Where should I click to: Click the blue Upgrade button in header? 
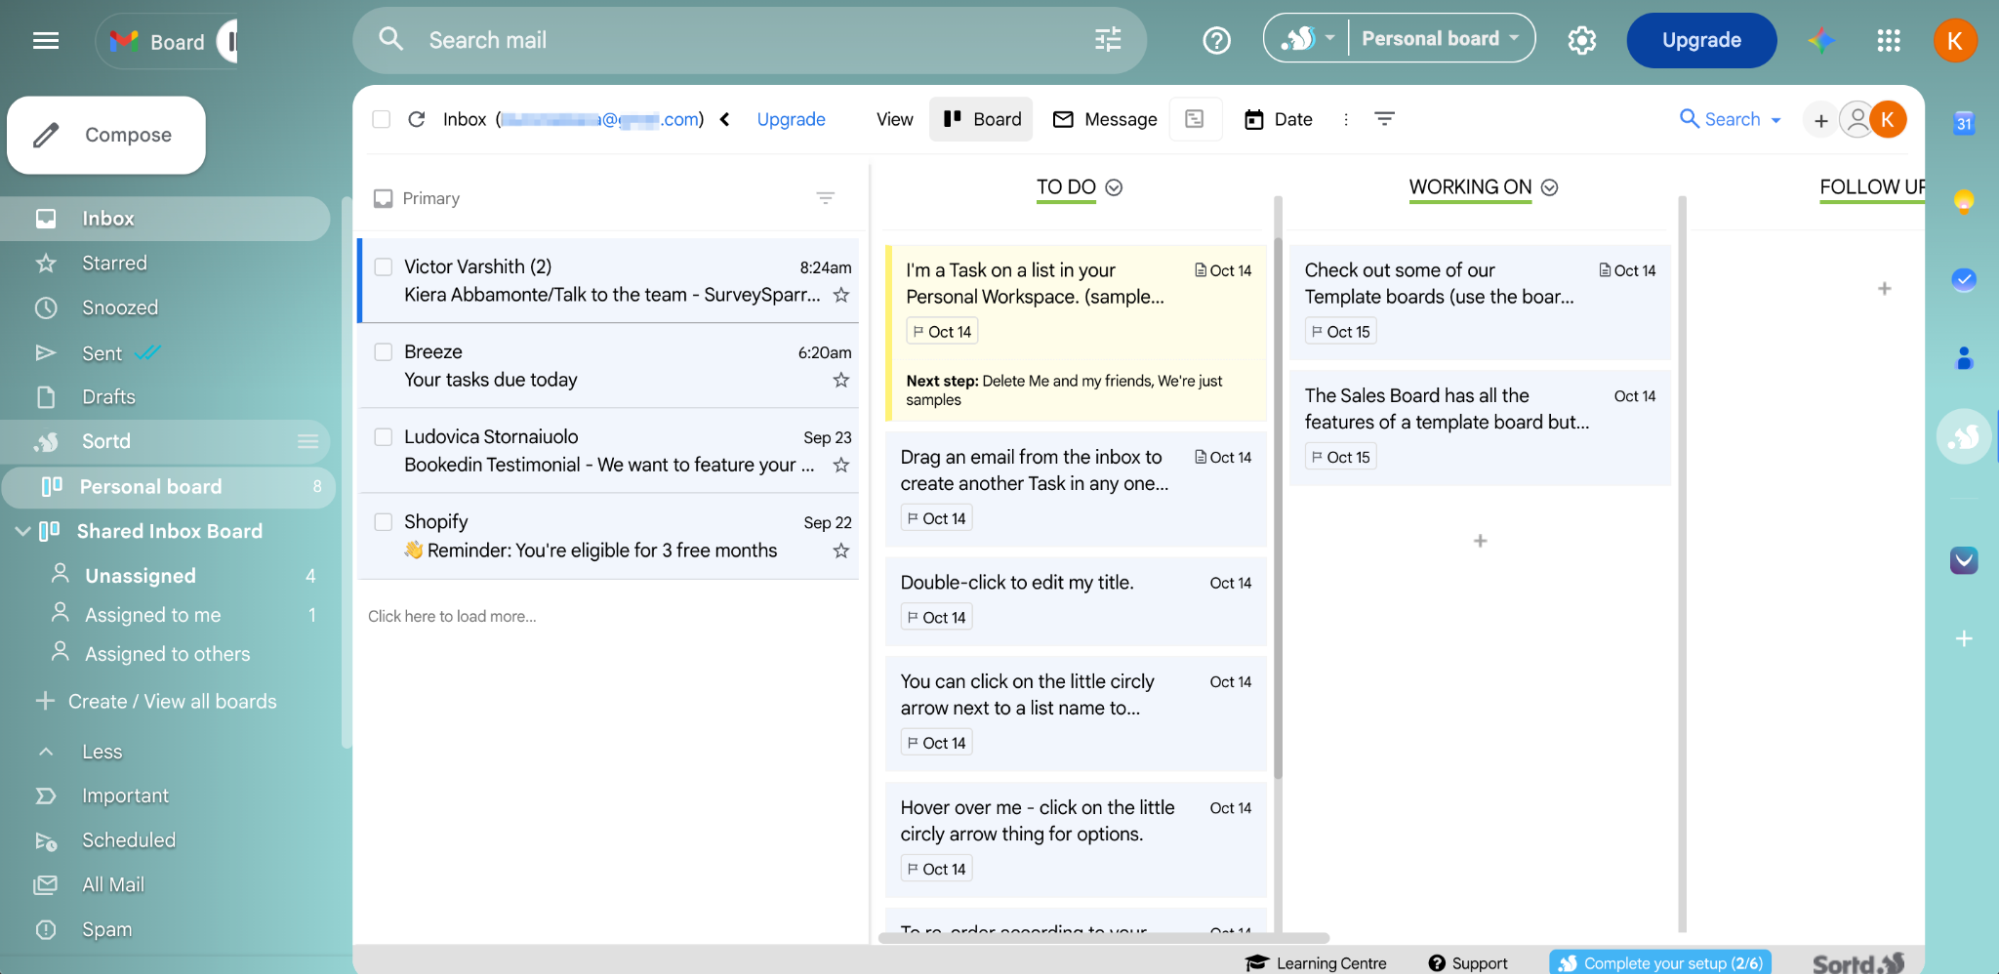1701,40
